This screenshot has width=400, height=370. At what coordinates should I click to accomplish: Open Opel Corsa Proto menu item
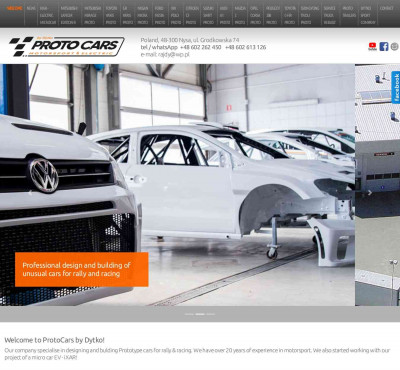[x=255, y=15]
